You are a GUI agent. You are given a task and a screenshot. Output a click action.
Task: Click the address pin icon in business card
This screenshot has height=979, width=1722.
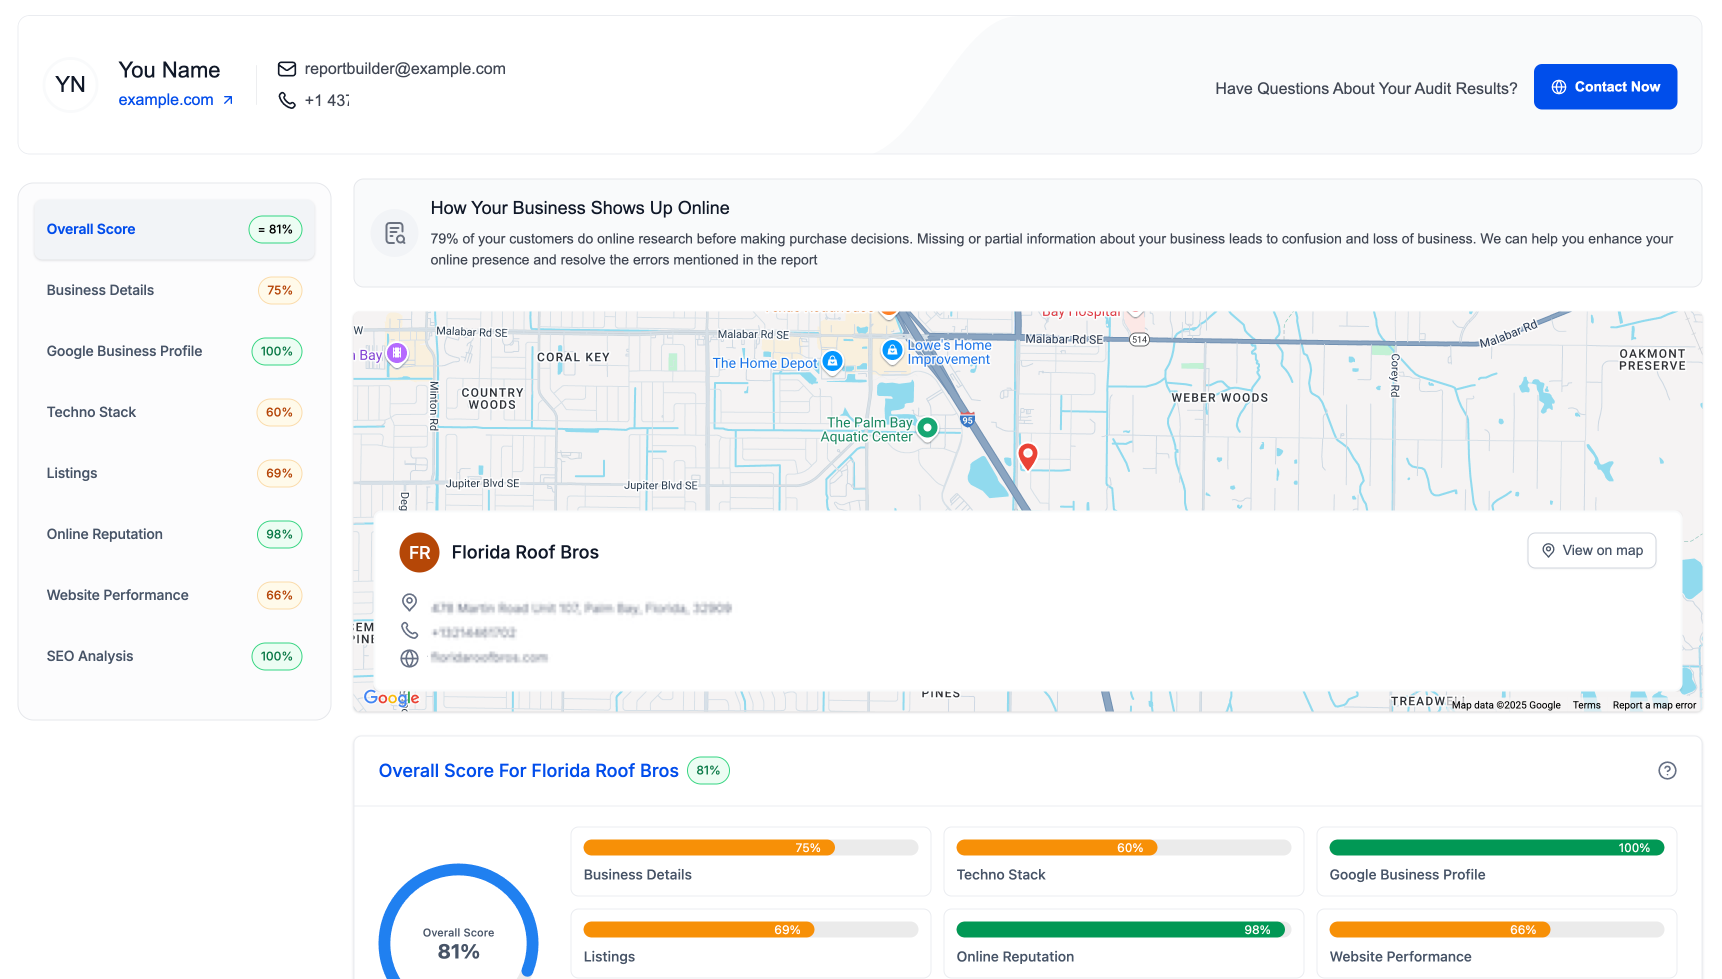pos(409,602)
